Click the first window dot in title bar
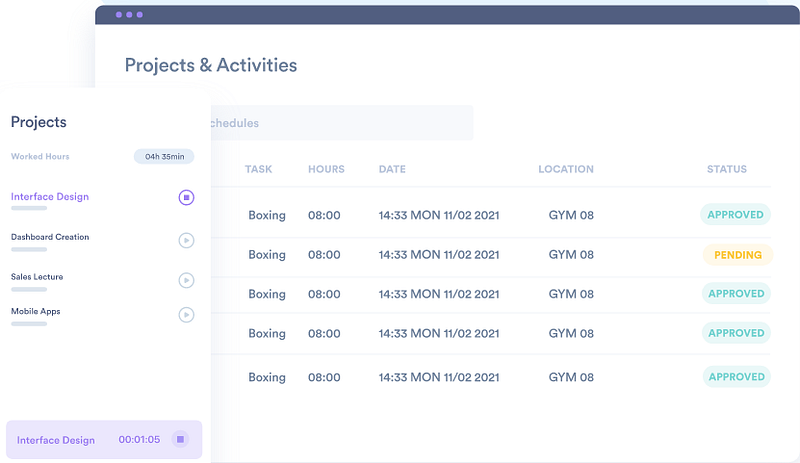The width and height of the screenshot is (800, 463). coord(119,15)
